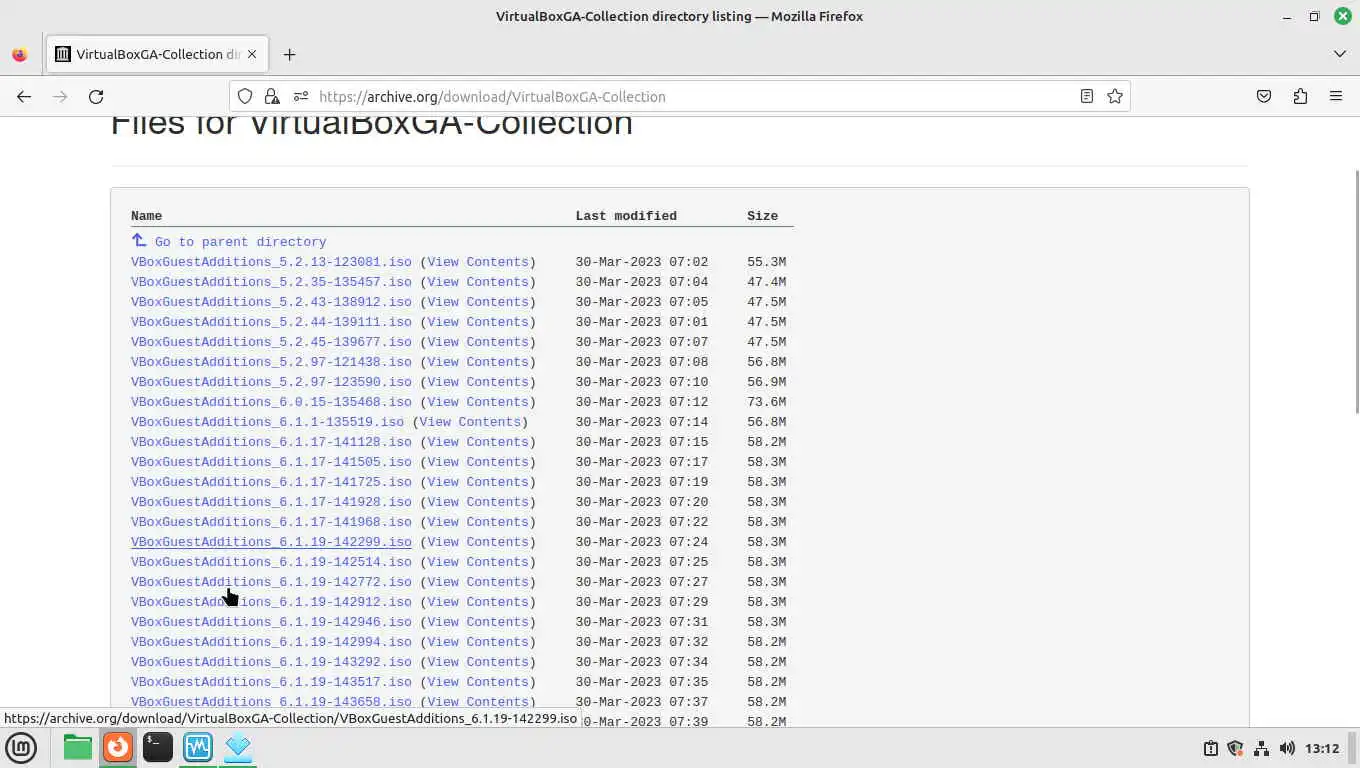View Contents of 6.1.17-141128 iso
The width and height of the screenshot is (1360, 768).
click(478, 442)
